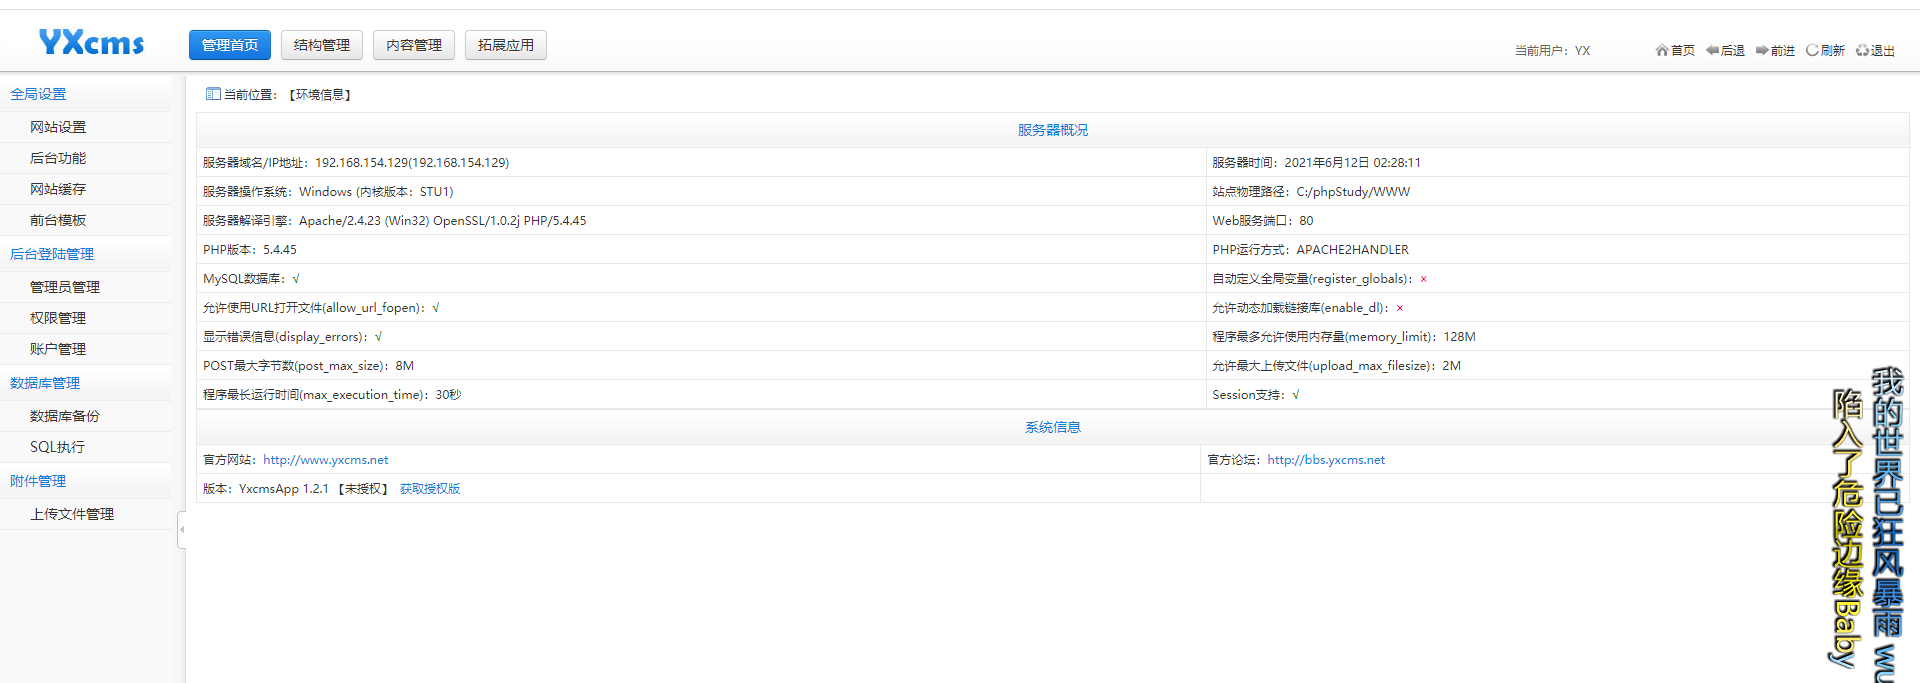1920x683 pixels.
Task: Open 上传文件管理 in the sidebar
Action: pyautogui.click(x=72, y=514)
